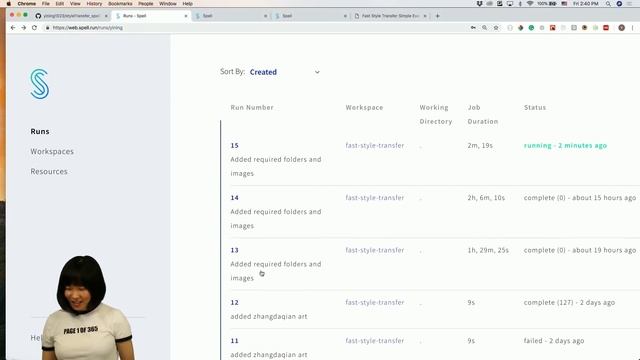This screenshot has height=360, width=640.
Task: Open the History menu
Action: (94, 4)
